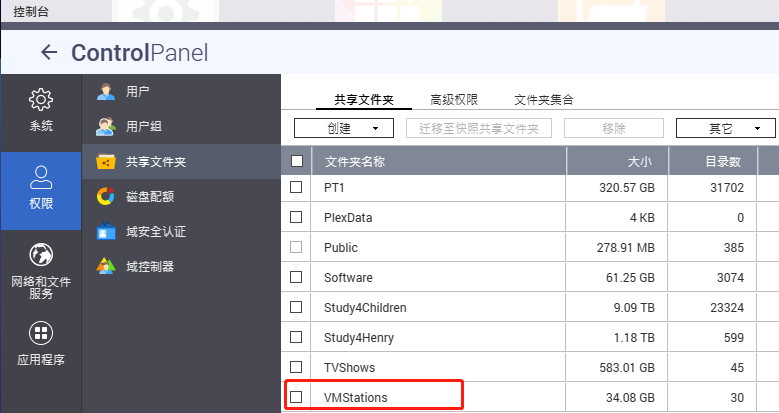Select the PT1 folder name

point(334,188)
